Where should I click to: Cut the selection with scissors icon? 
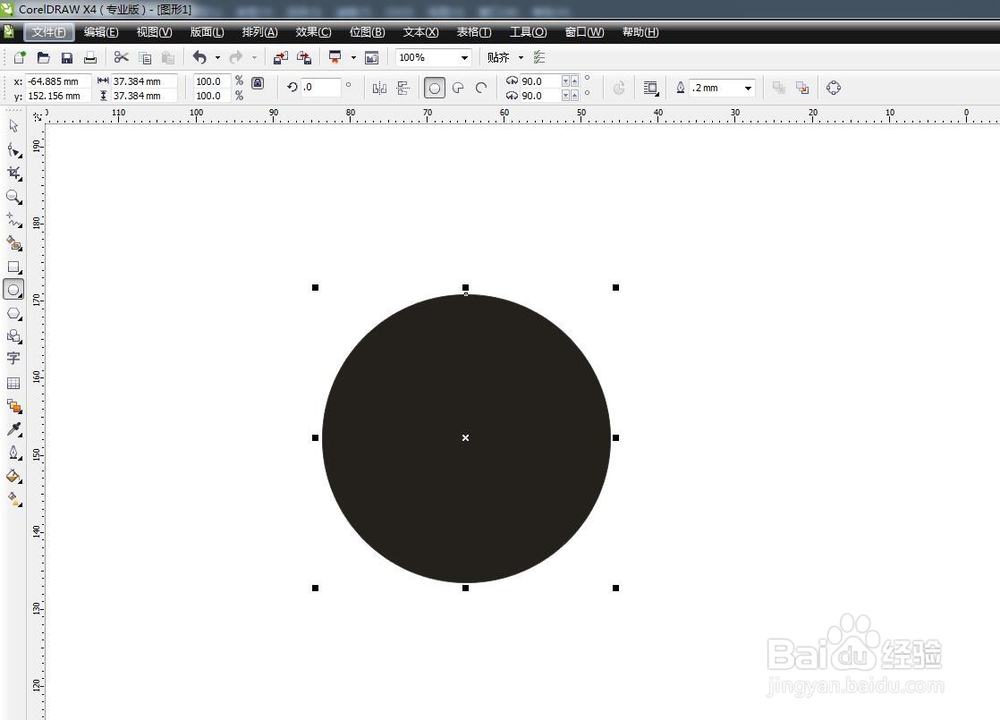tap(121, 57)
